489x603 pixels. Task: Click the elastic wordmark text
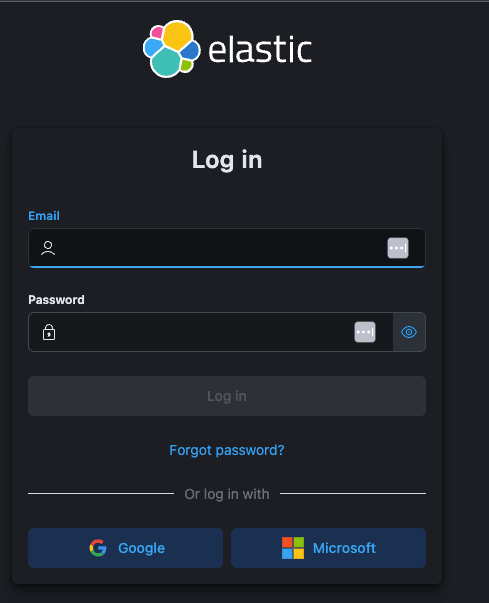pos(260,49)
